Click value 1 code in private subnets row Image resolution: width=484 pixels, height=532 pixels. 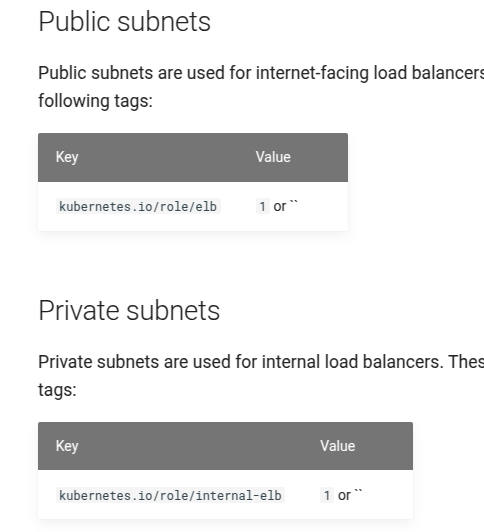point(327,495)
